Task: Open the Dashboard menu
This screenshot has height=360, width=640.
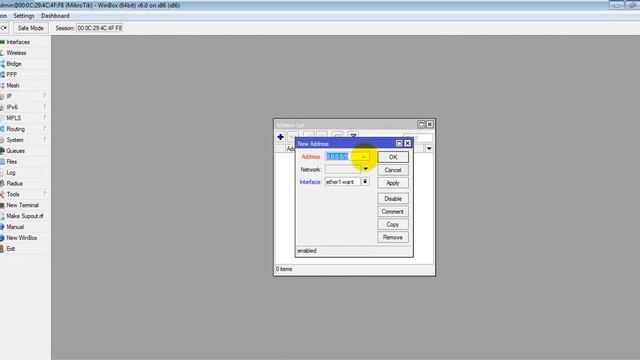Action: point(55,16)
